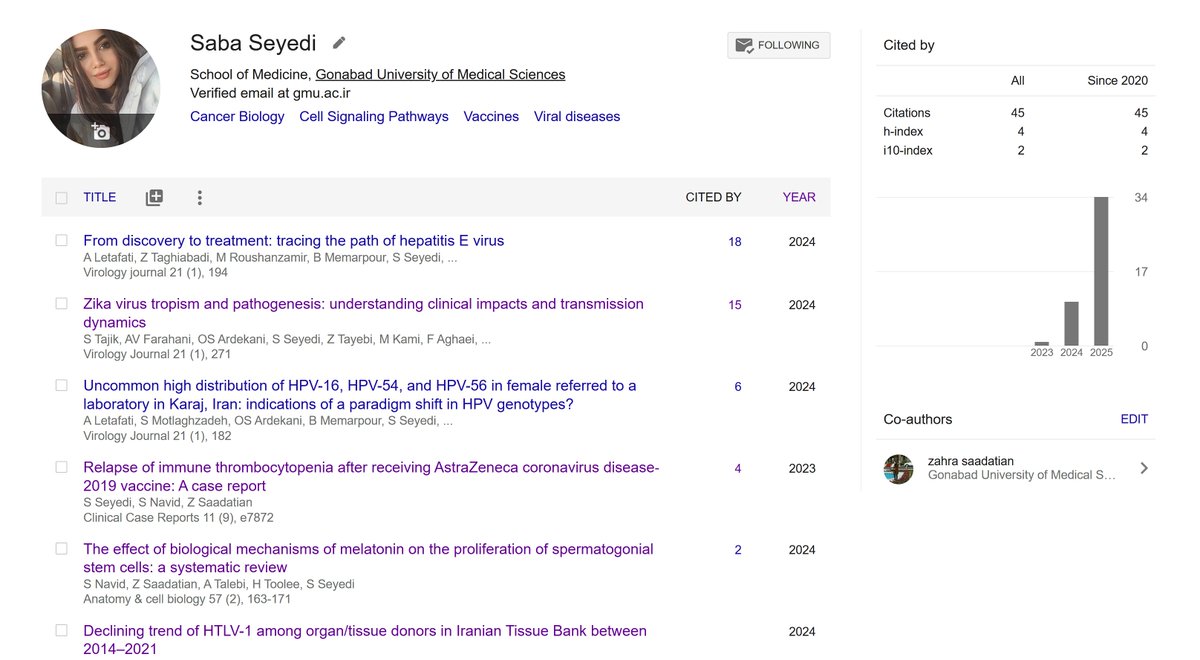Open the Viral diseases interest tag

[x=577, y=117]
